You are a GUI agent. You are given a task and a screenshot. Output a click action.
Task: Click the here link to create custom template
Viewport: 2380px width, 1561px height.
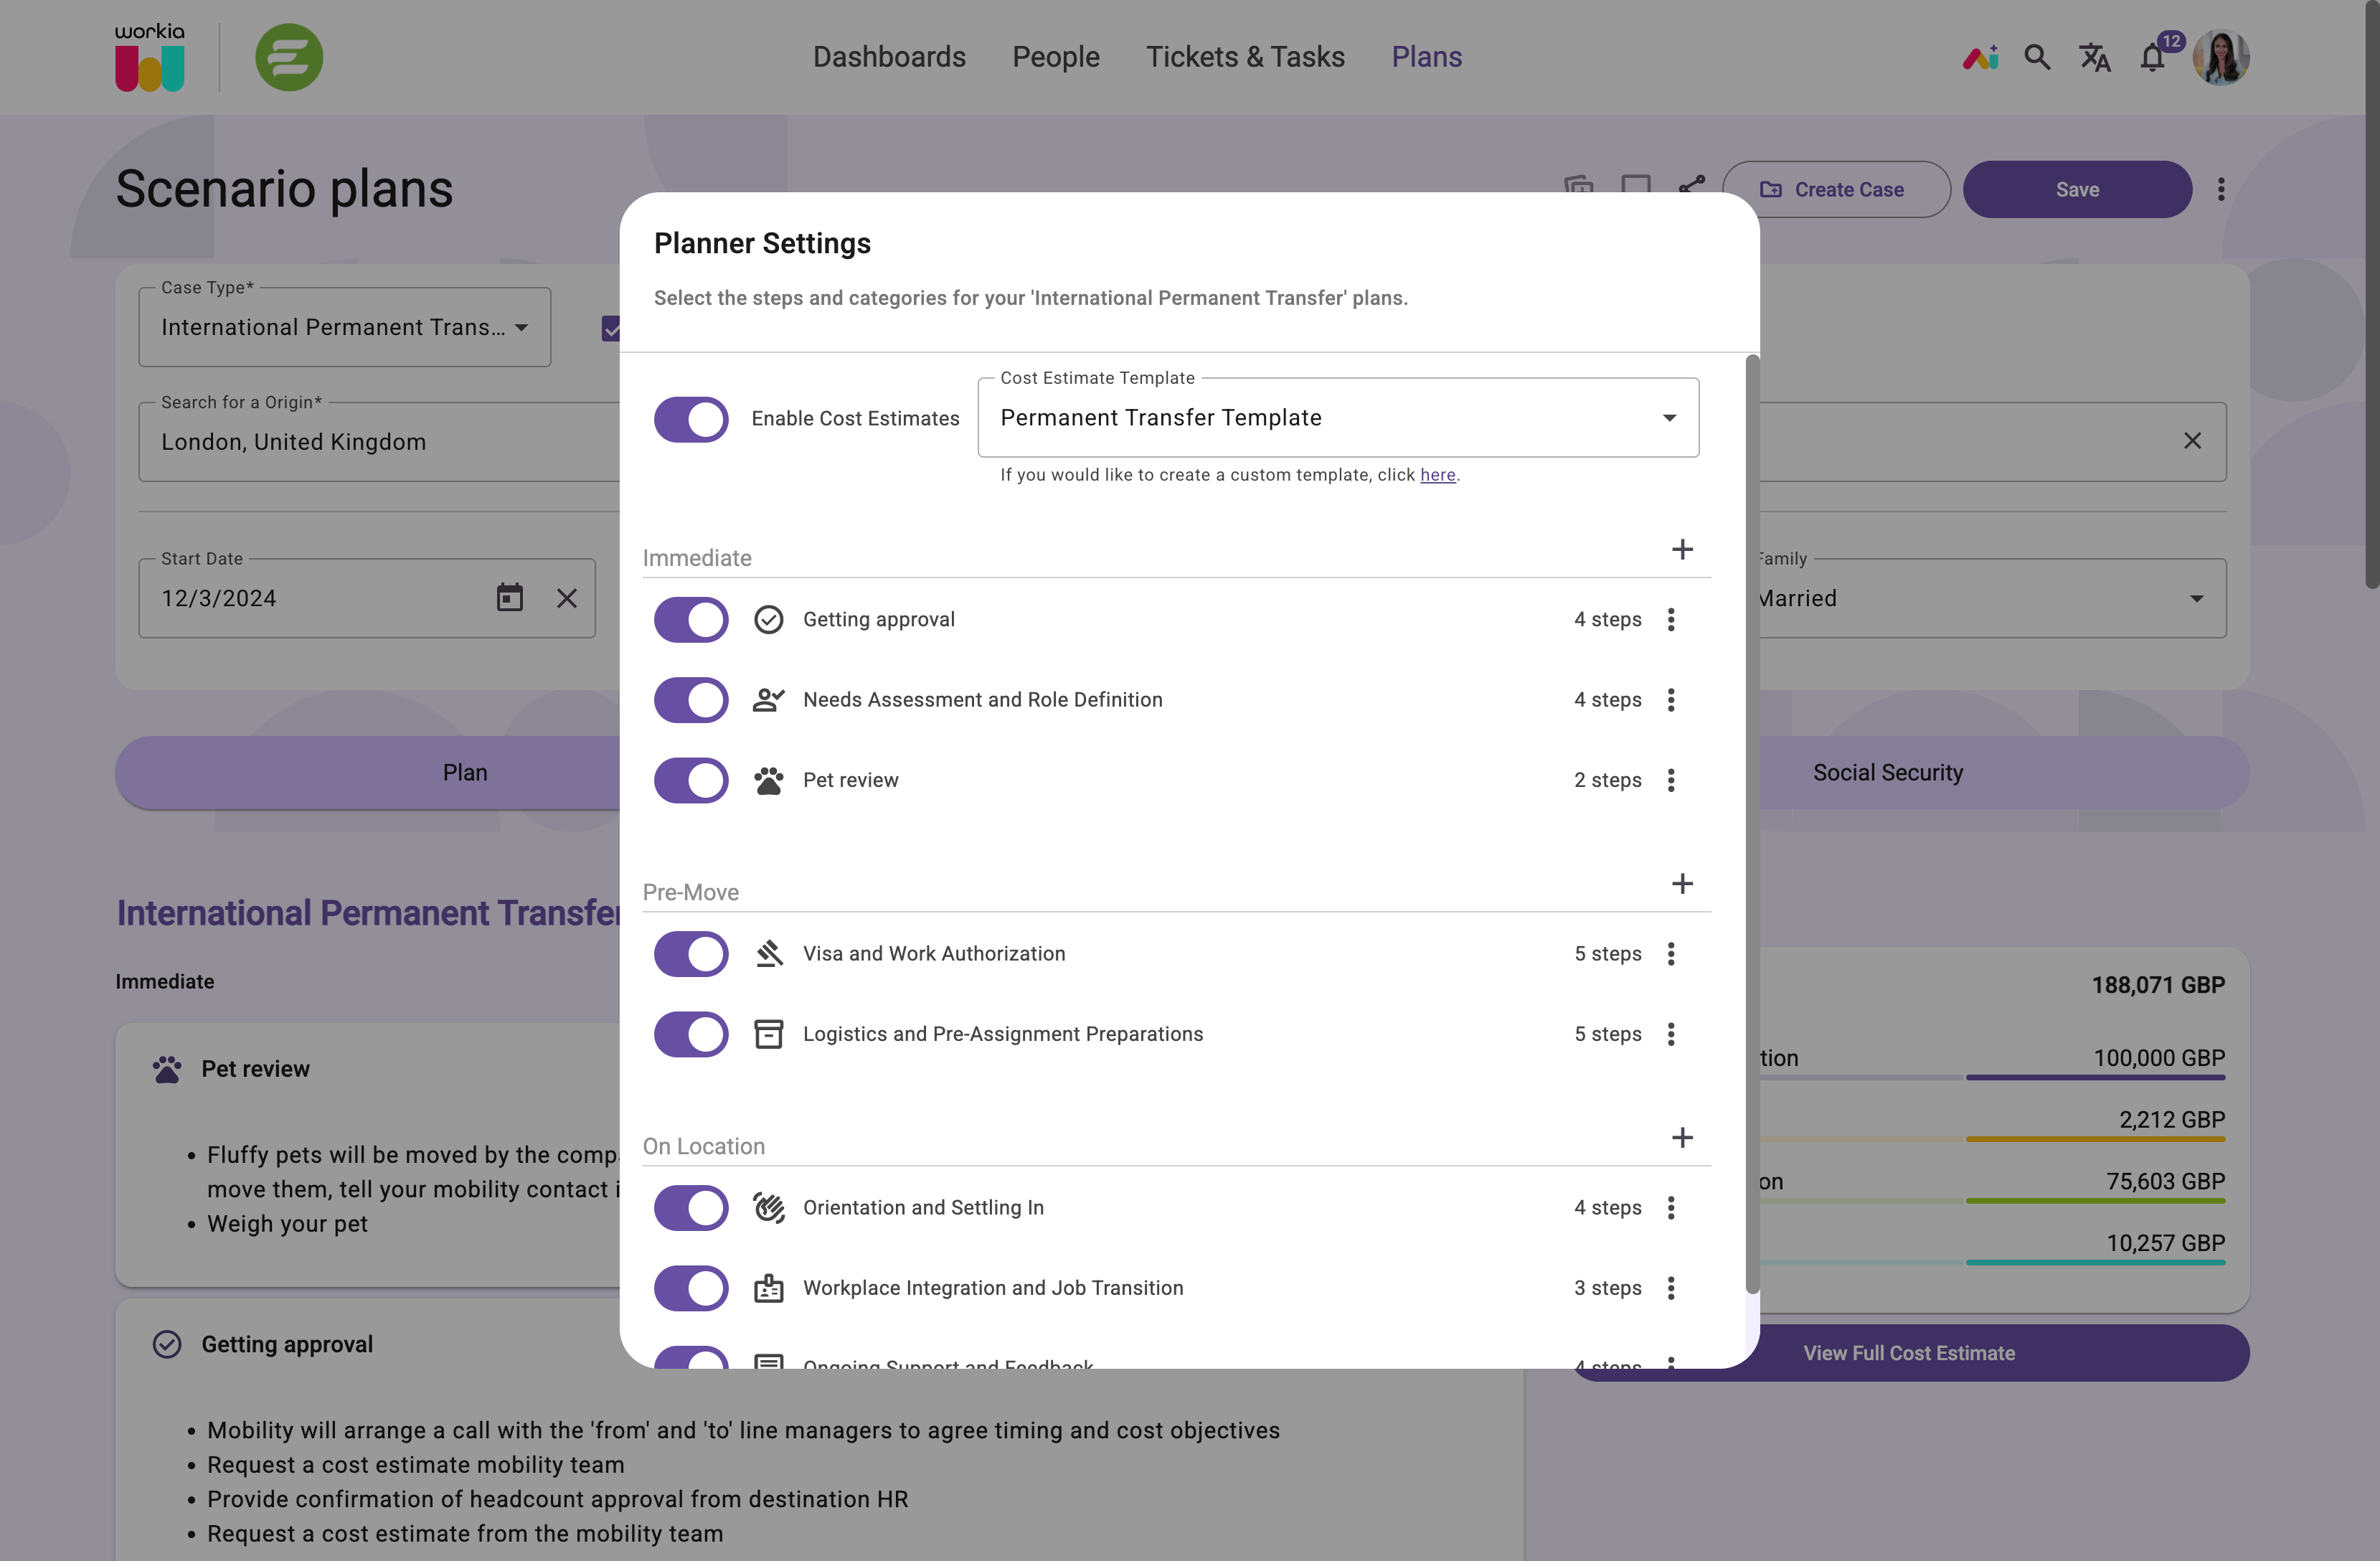pos(1437,475)
